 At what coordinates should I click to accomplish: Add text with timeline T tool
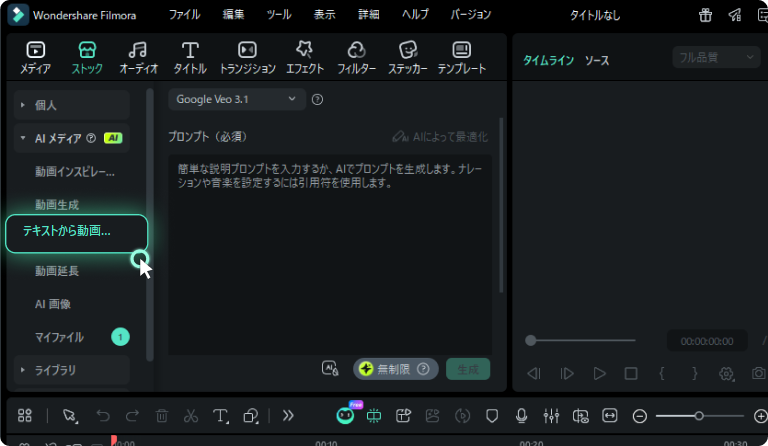point(220,416)
